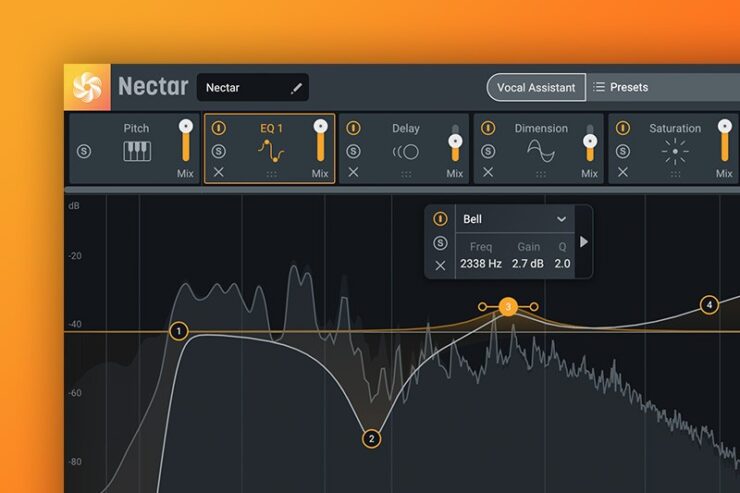Adjust the Delay Mix slider

455,143
